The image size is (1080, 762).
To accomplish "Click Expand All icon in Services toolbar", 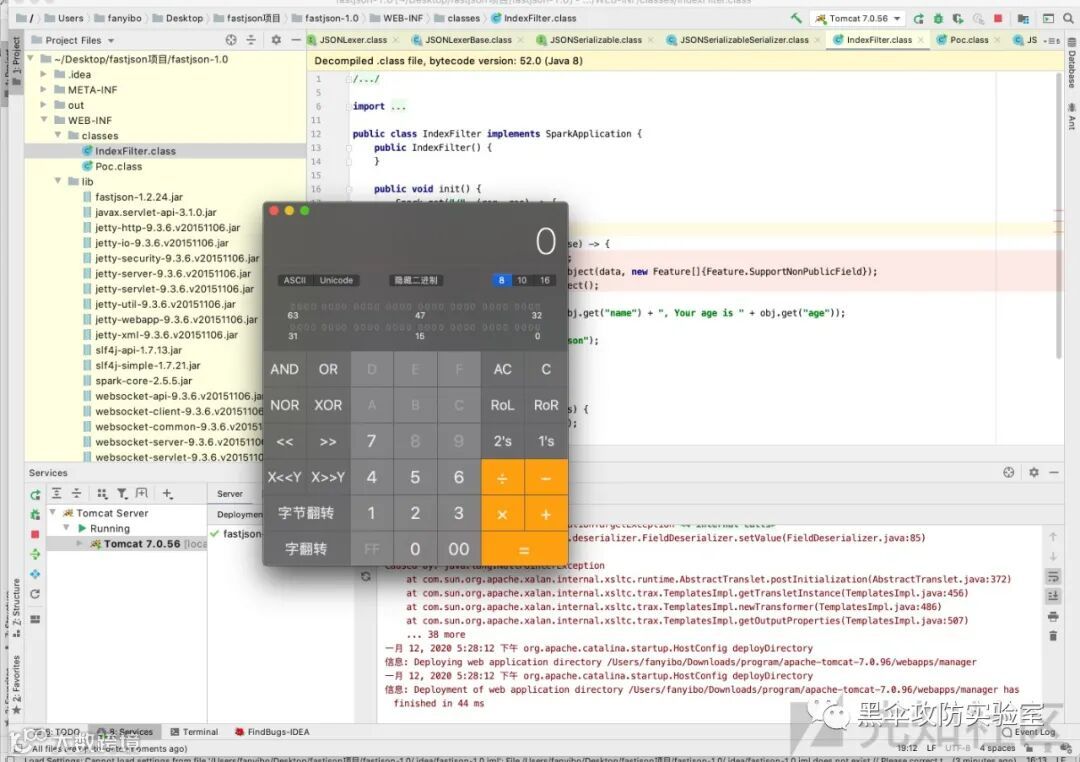I will tap(56, 493).
